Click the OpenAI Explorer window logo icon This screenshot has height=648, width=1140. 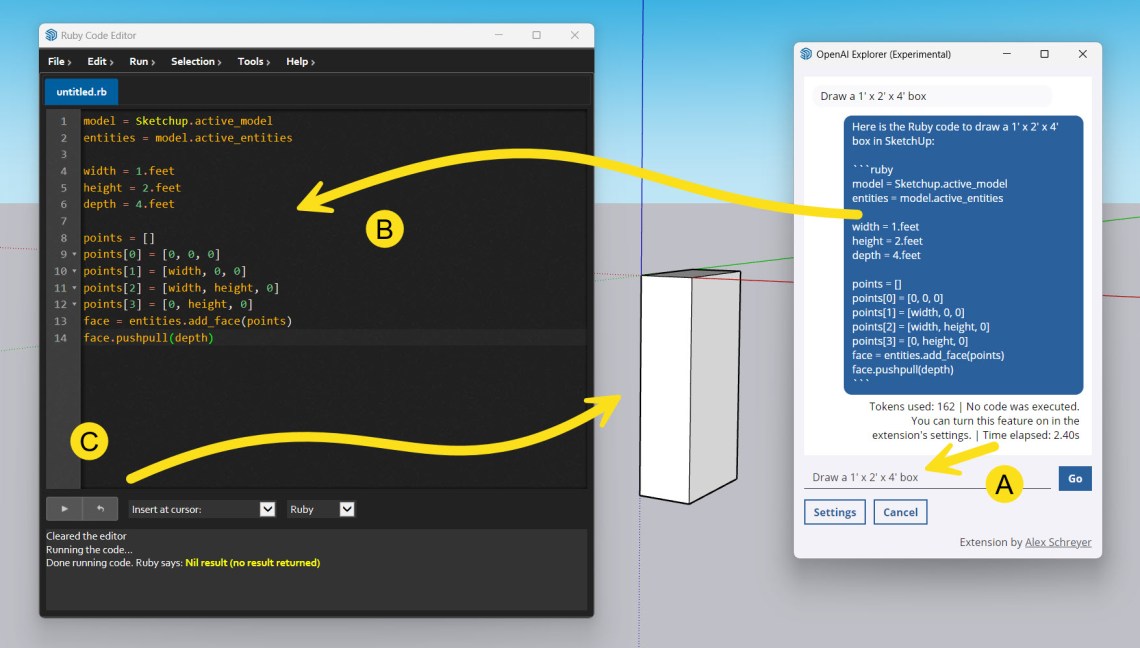(x=806, y=54)
